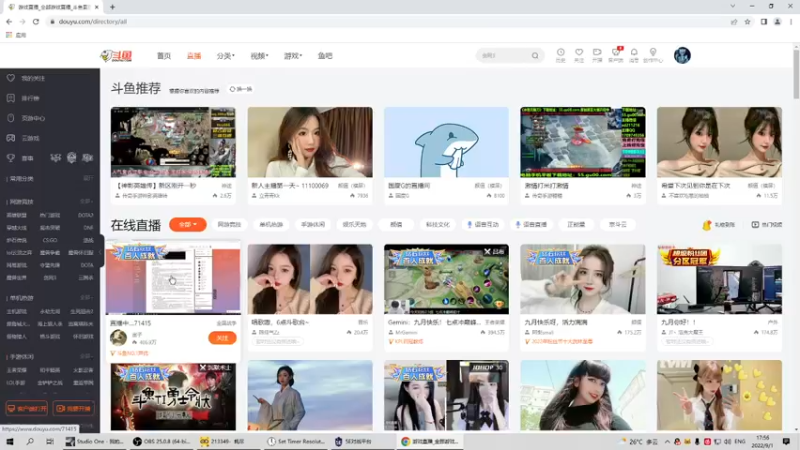Open the 鱼吧 tab
Image resolution: width=800 pixels, height=450 pixels.
325,56
